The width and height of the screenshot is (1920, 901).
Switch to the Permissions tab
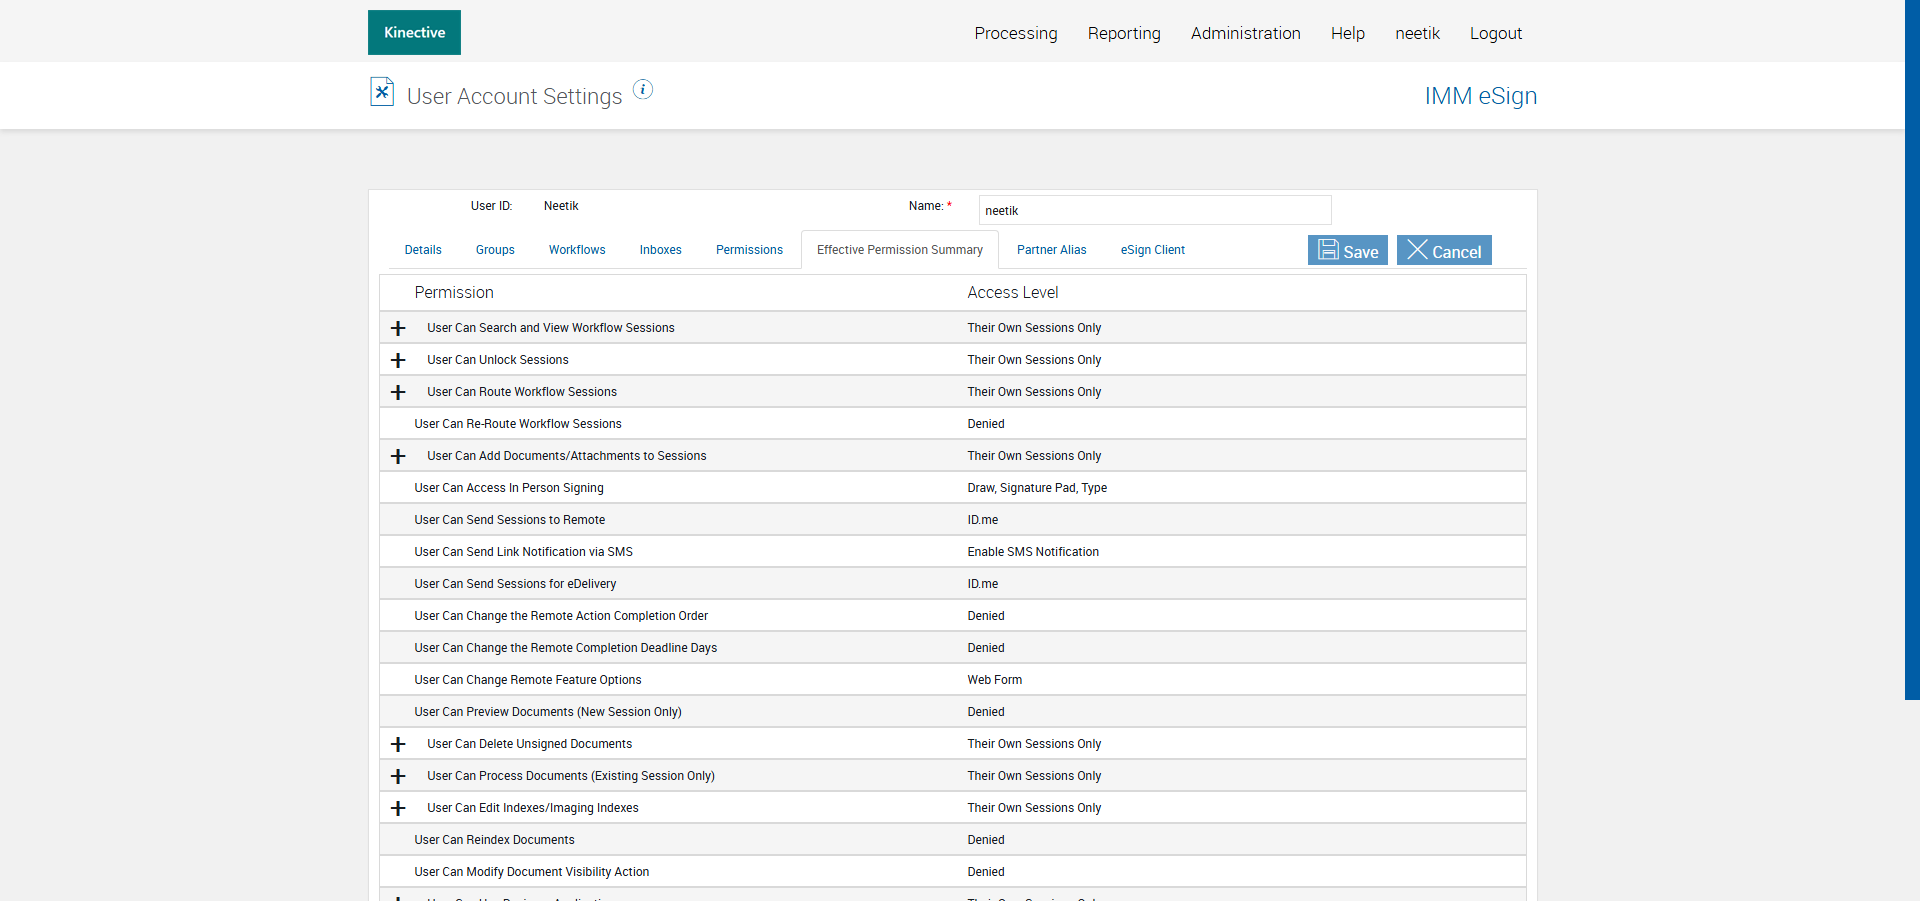click(x=749, y=250)
